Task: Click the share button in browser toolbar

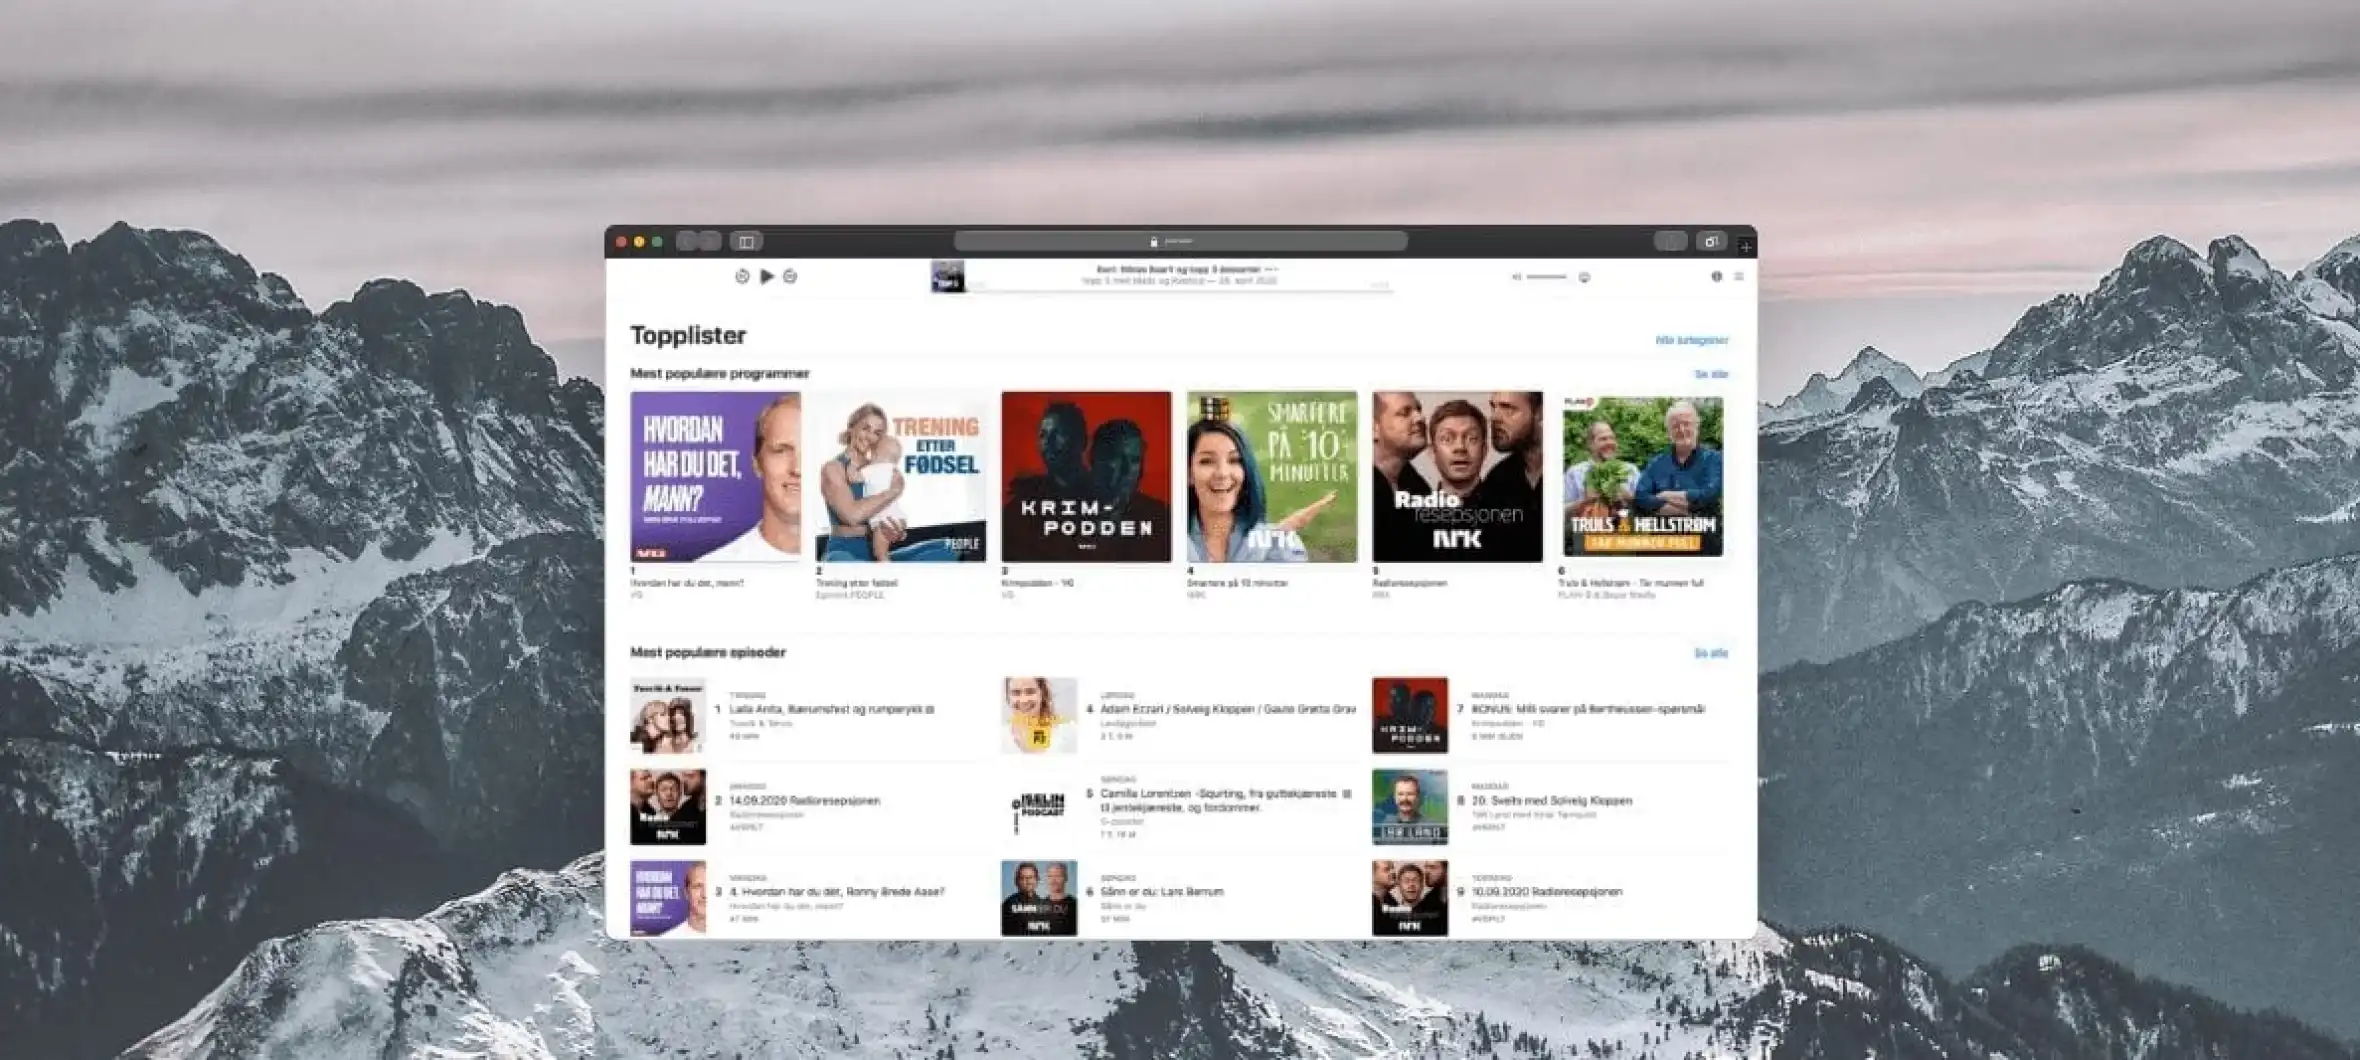Action: pos(1669,241)
